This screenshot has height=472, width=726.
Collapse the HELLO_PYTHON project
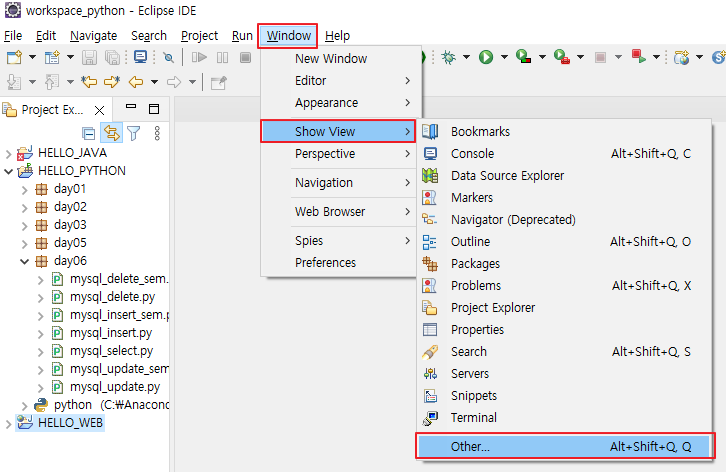click(8, 171)
